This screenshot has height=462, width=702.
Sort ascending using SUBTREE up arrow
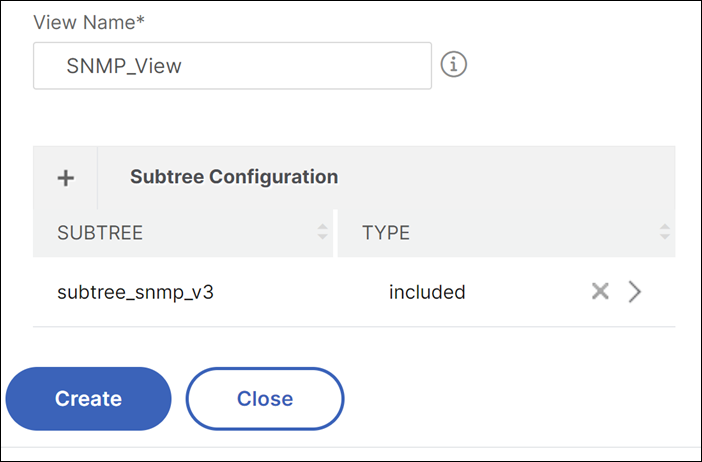point(322,227)
